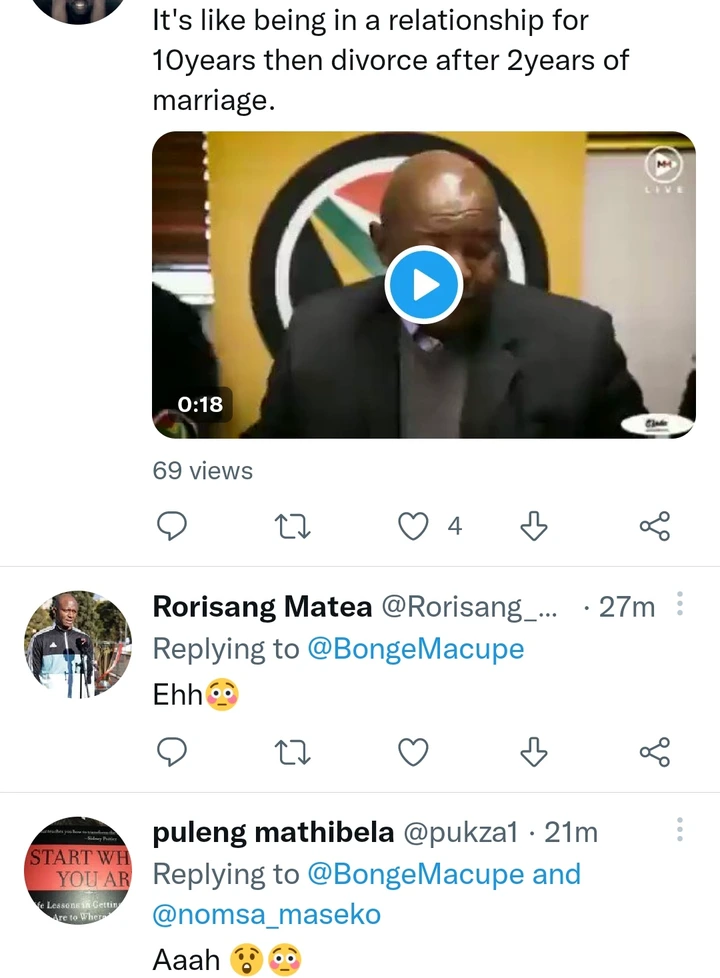Reply to the divorce tweet
Image resolution: width=720 pixels, height=978 pixels.
[x=171, y=526]
